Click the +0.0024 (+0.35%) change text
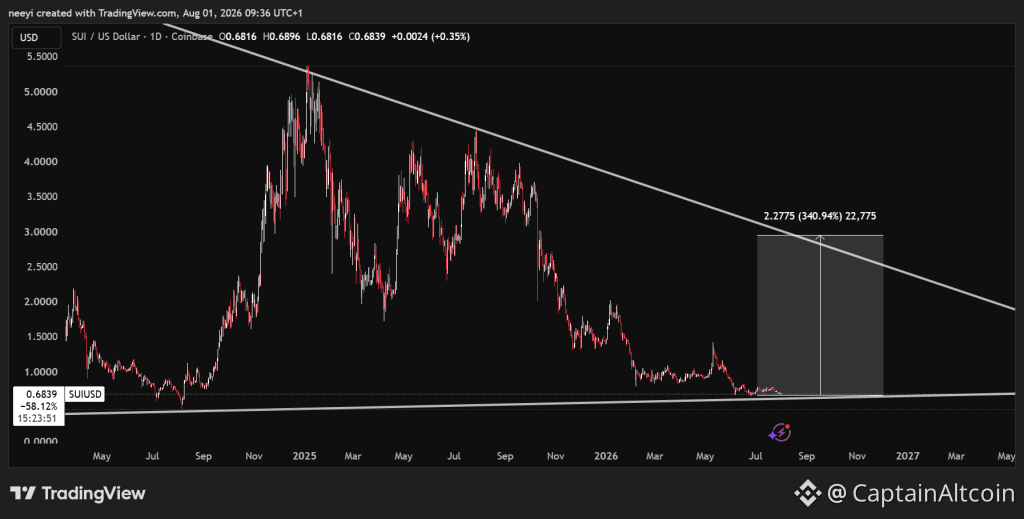The image size is (1024, 519). 430,37
